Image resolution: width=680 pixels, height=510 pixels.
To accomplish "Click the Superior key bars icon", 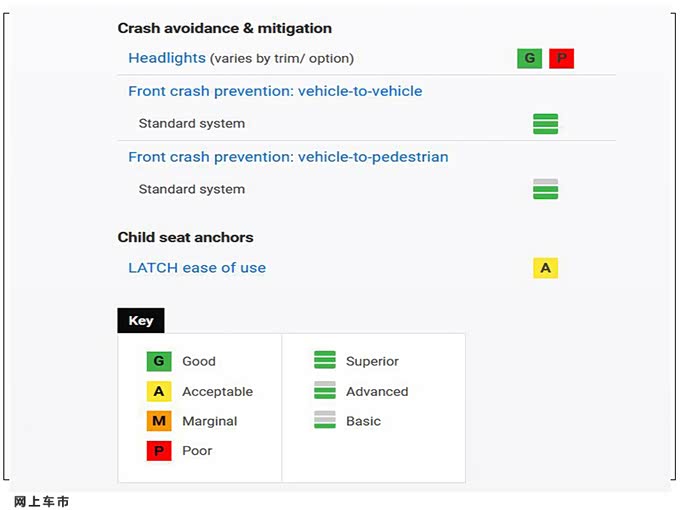I will 324,361.
